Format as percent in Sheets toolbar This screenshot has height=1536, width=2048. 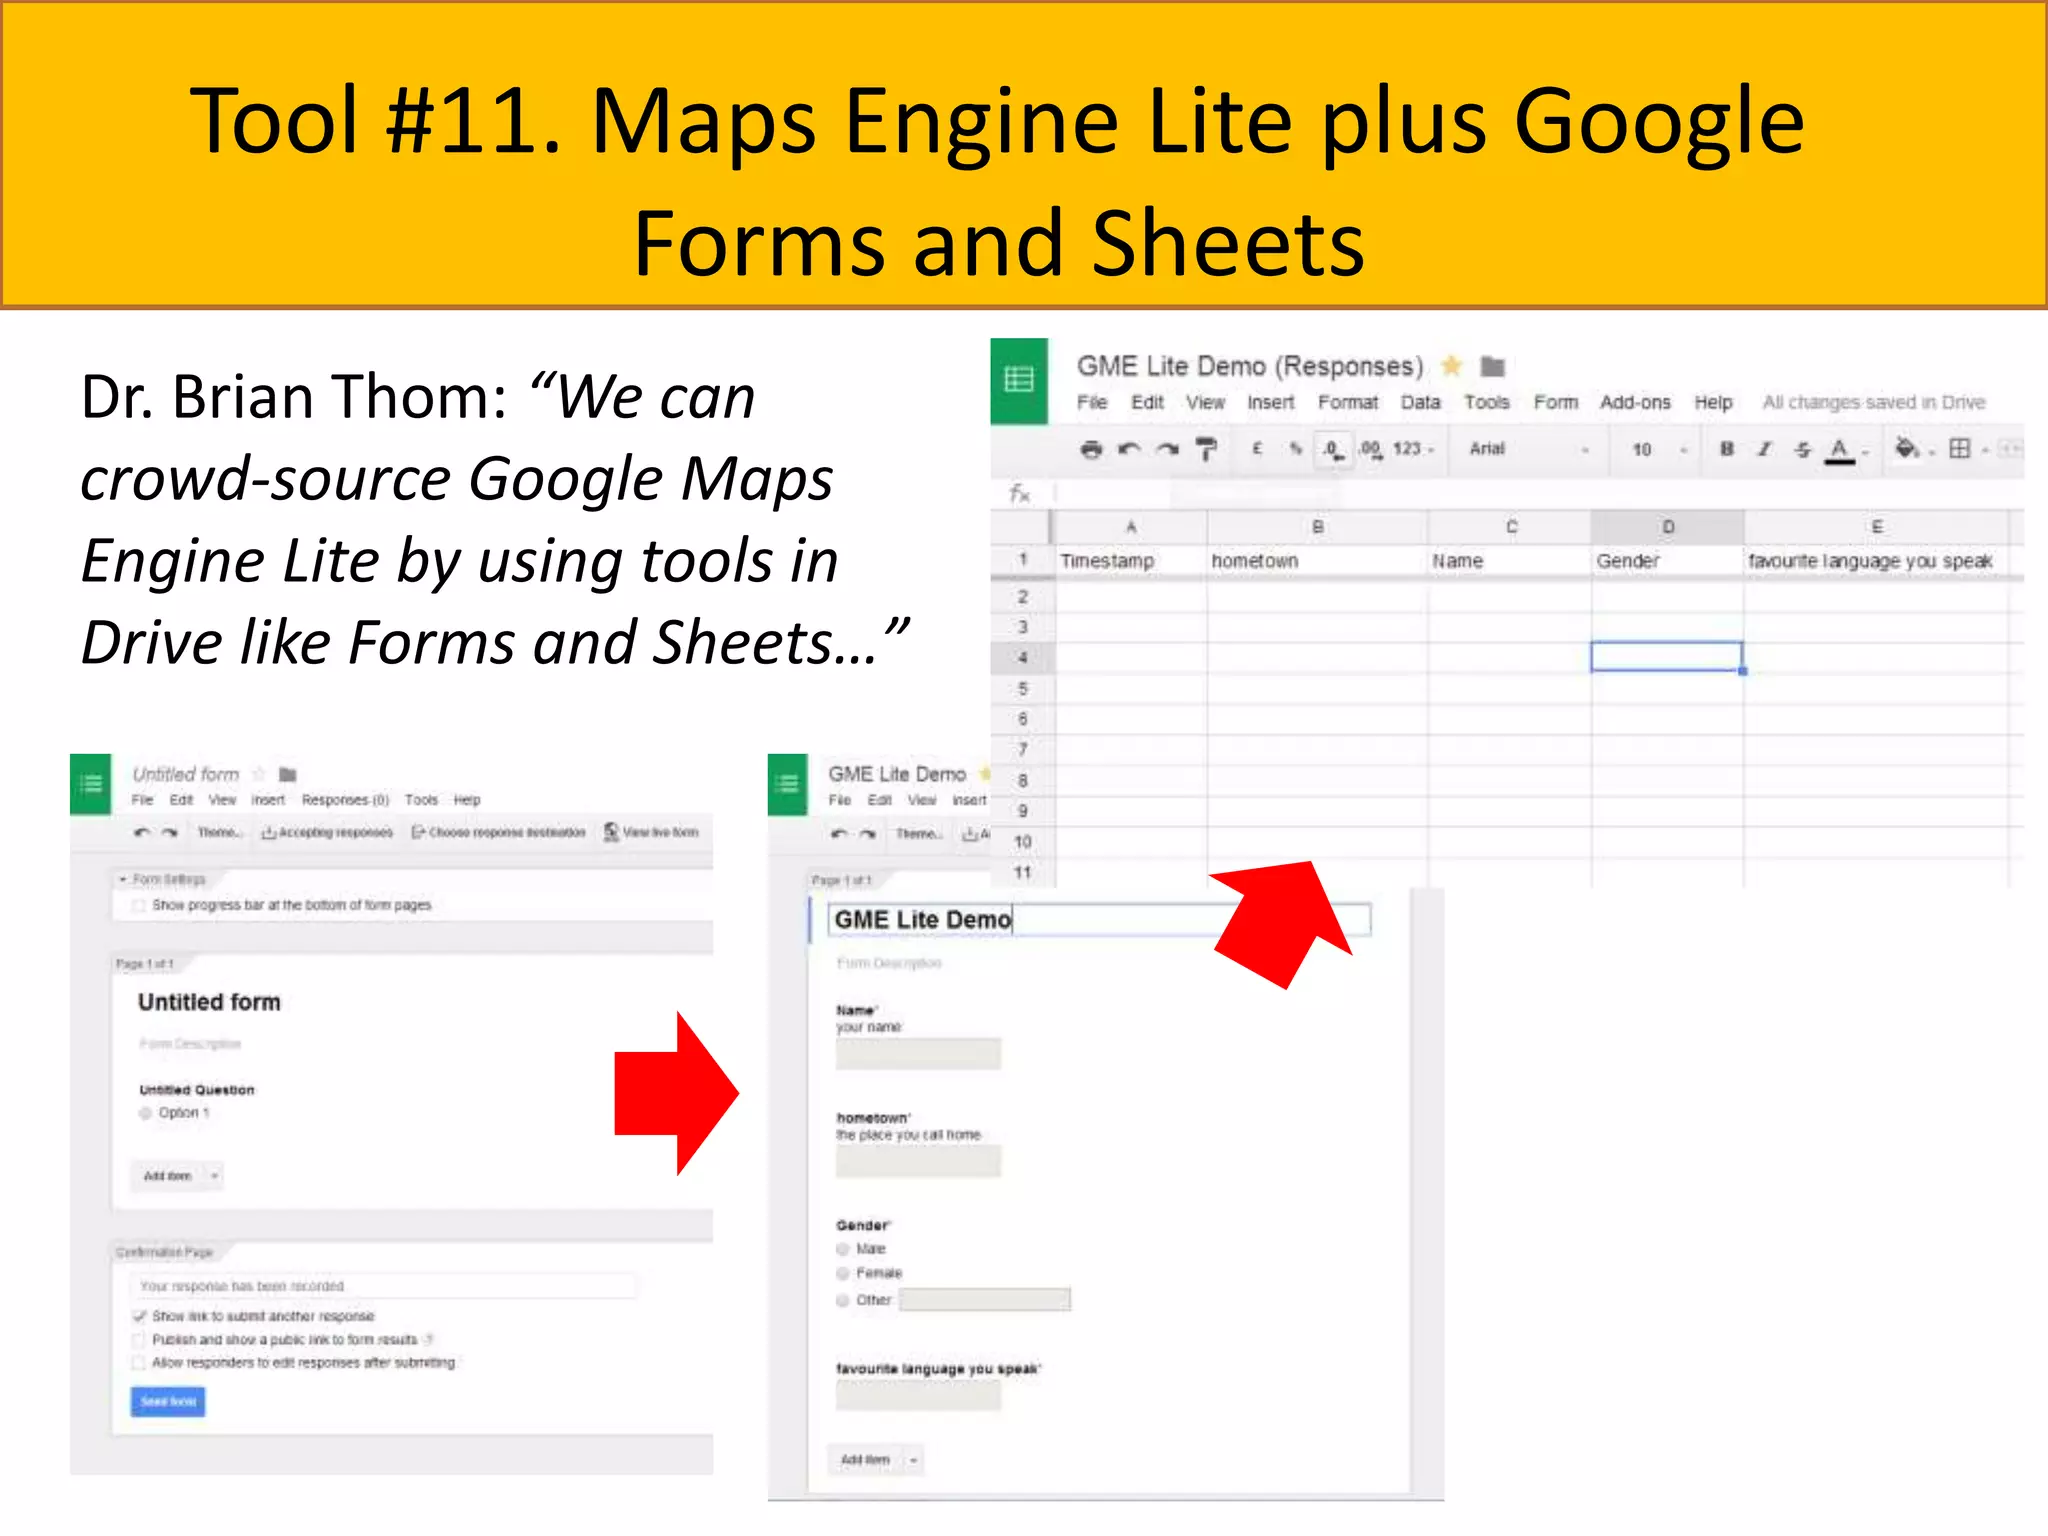click(x=1296, y=449)
